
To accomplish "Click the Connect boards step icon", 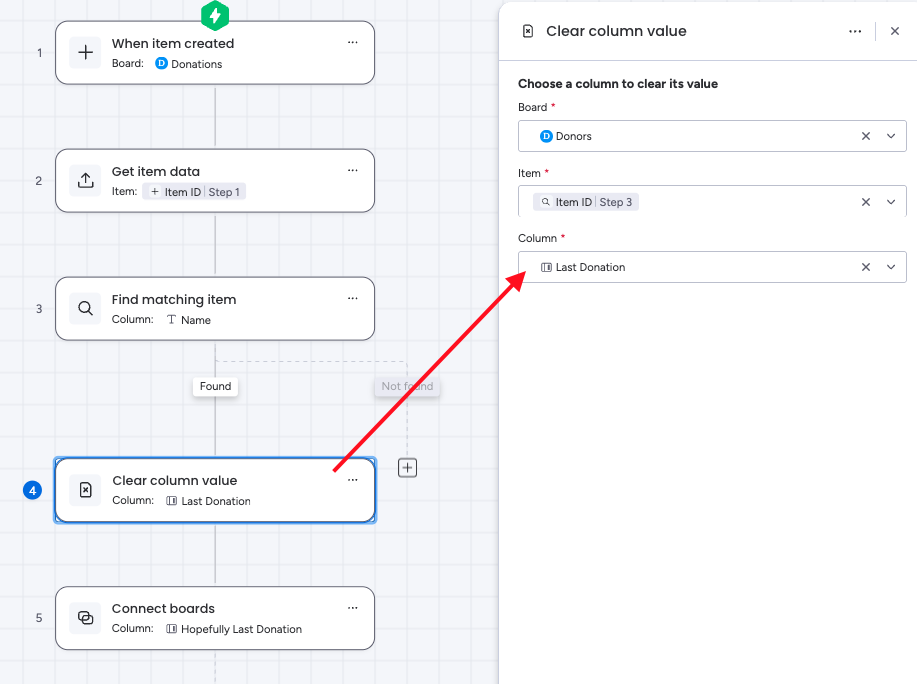I will click(86, 618).
